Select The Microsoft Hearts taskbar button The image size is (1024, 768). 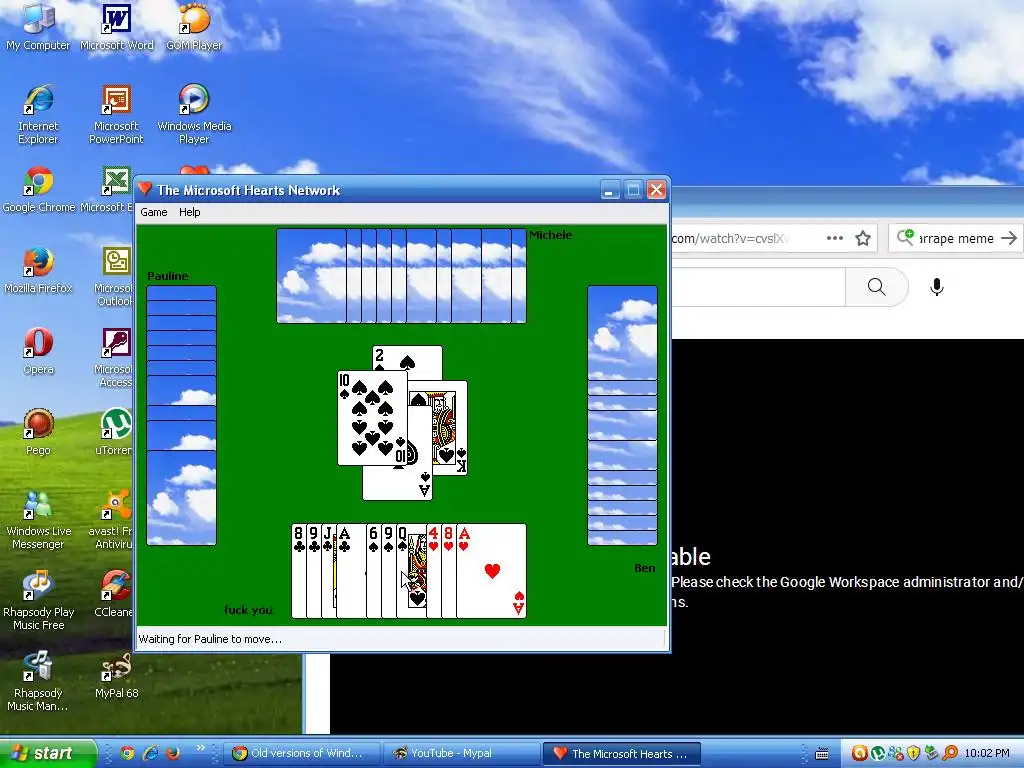tap(622, 754)
